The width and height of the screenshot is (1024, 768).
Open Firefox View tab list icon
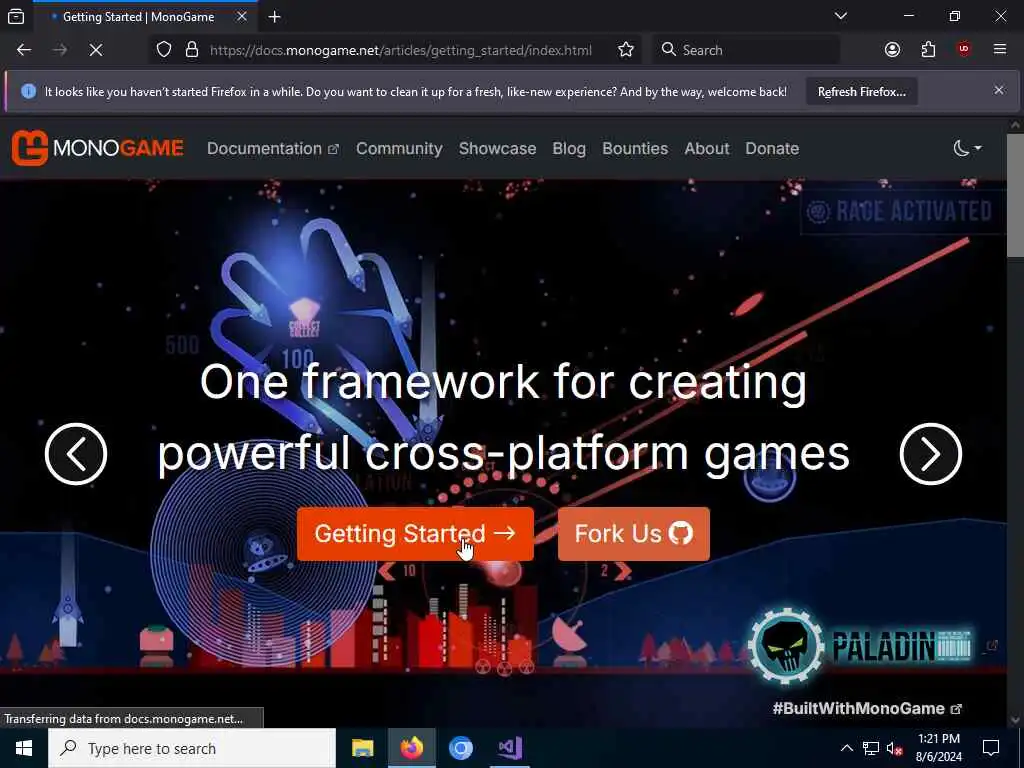[x=16, y=17]
